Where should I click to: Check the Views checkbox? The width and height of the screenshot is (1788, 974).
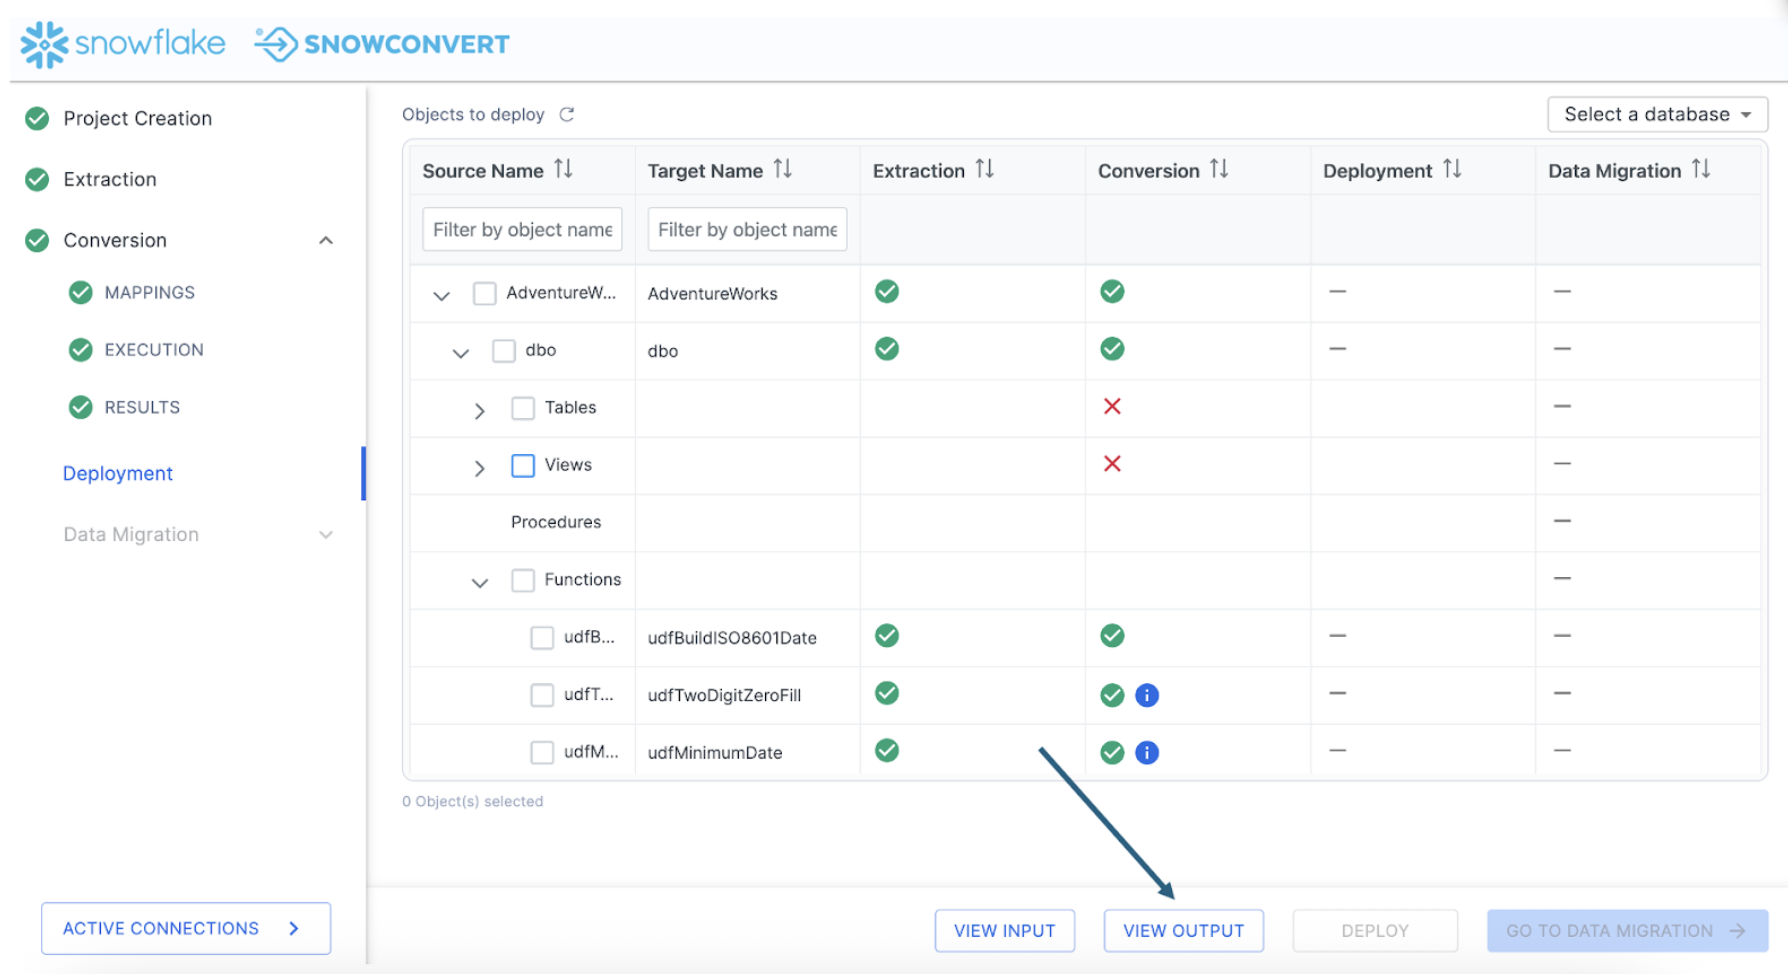(523, 466)
